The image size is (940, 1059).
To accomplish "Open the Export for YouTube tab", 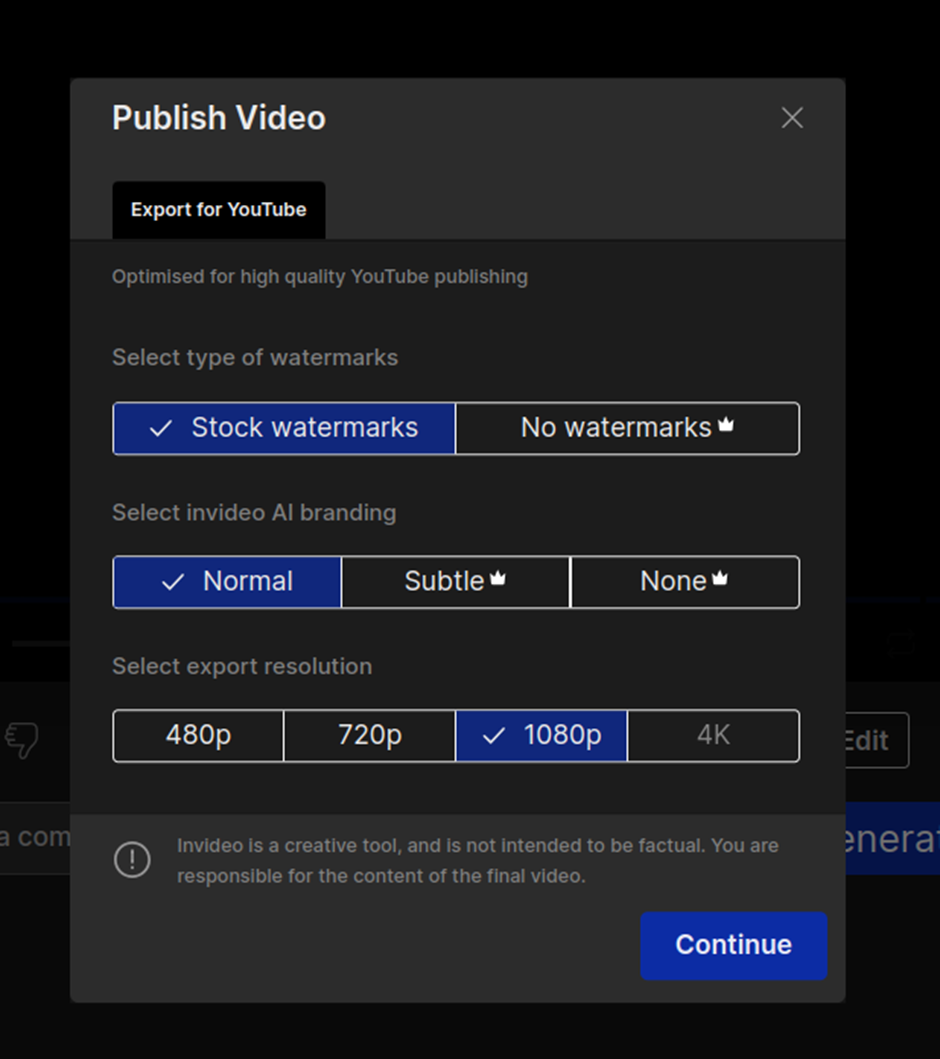I will (x=219, y=209).
